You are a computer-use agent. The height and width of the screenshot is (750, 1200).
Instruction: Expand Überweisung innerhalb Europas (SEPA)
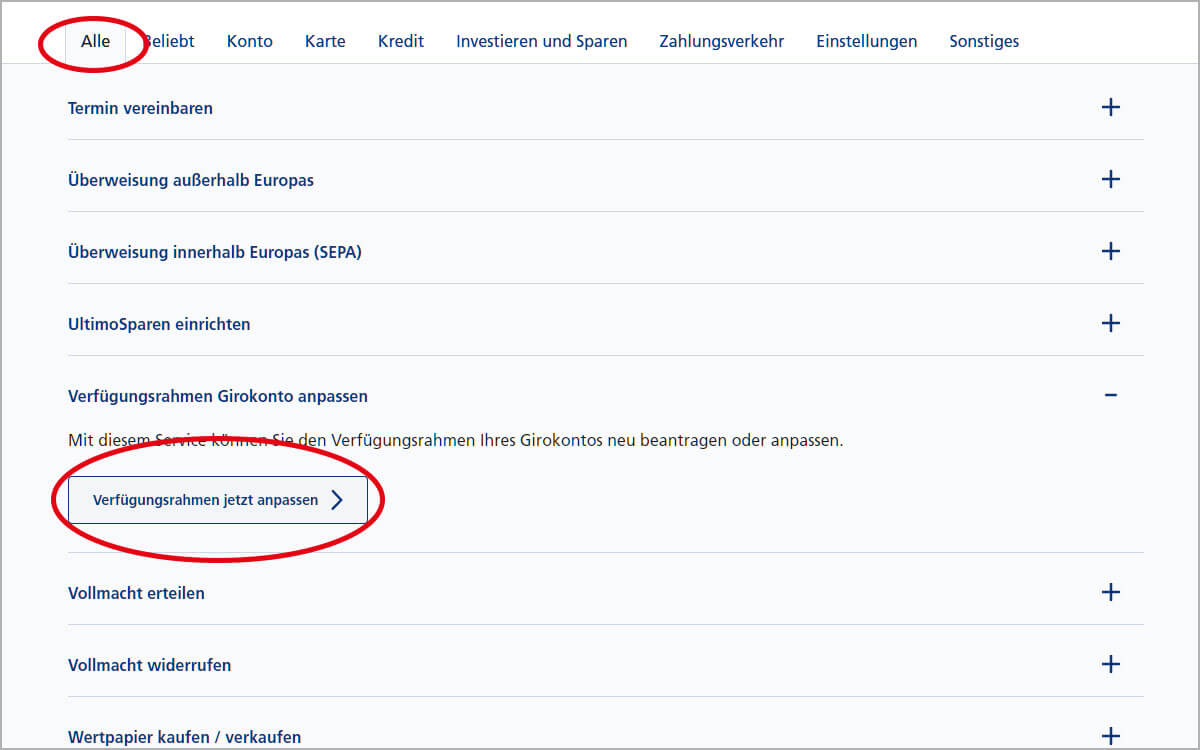tap(1110, 251)
